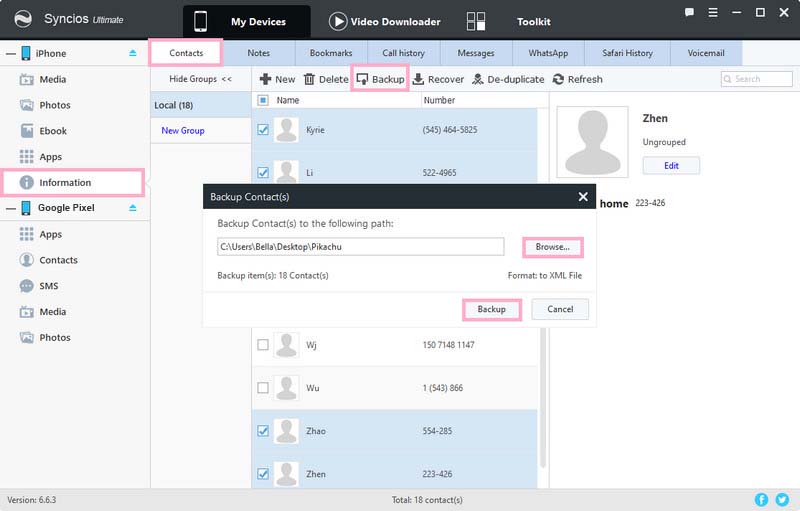Viewport: 800px width, 511px height.
Task: Click New Group link
Action: tap(183, 131)
